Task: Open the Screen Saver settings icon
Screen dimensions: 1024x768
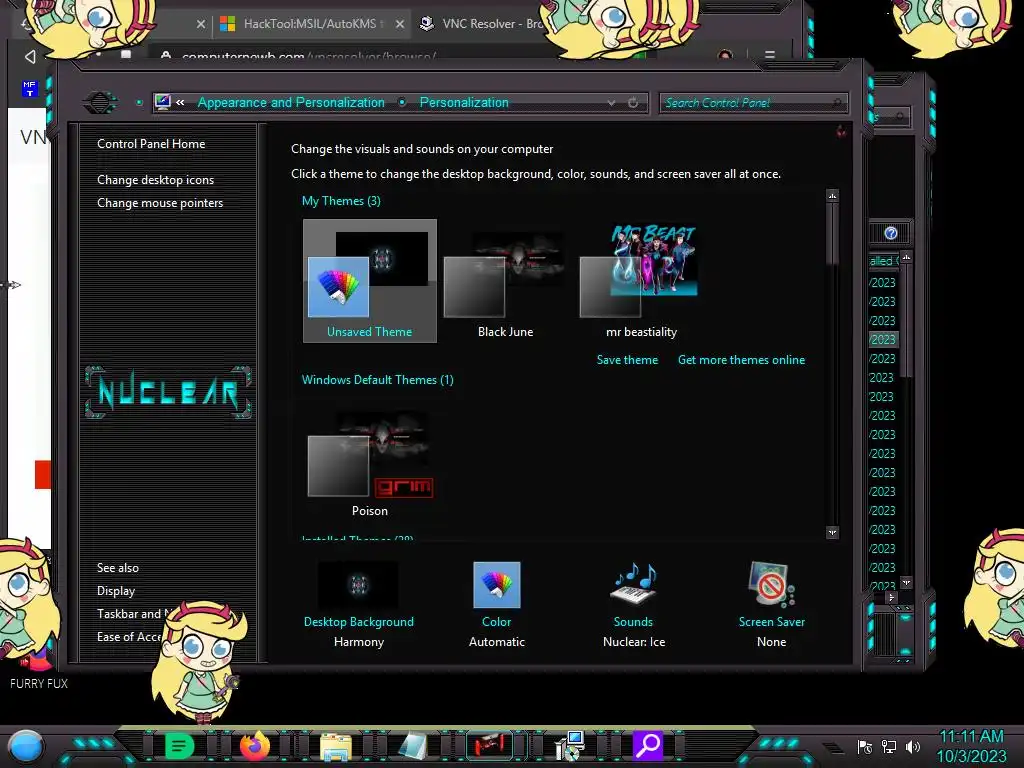Action: (771, 583)
